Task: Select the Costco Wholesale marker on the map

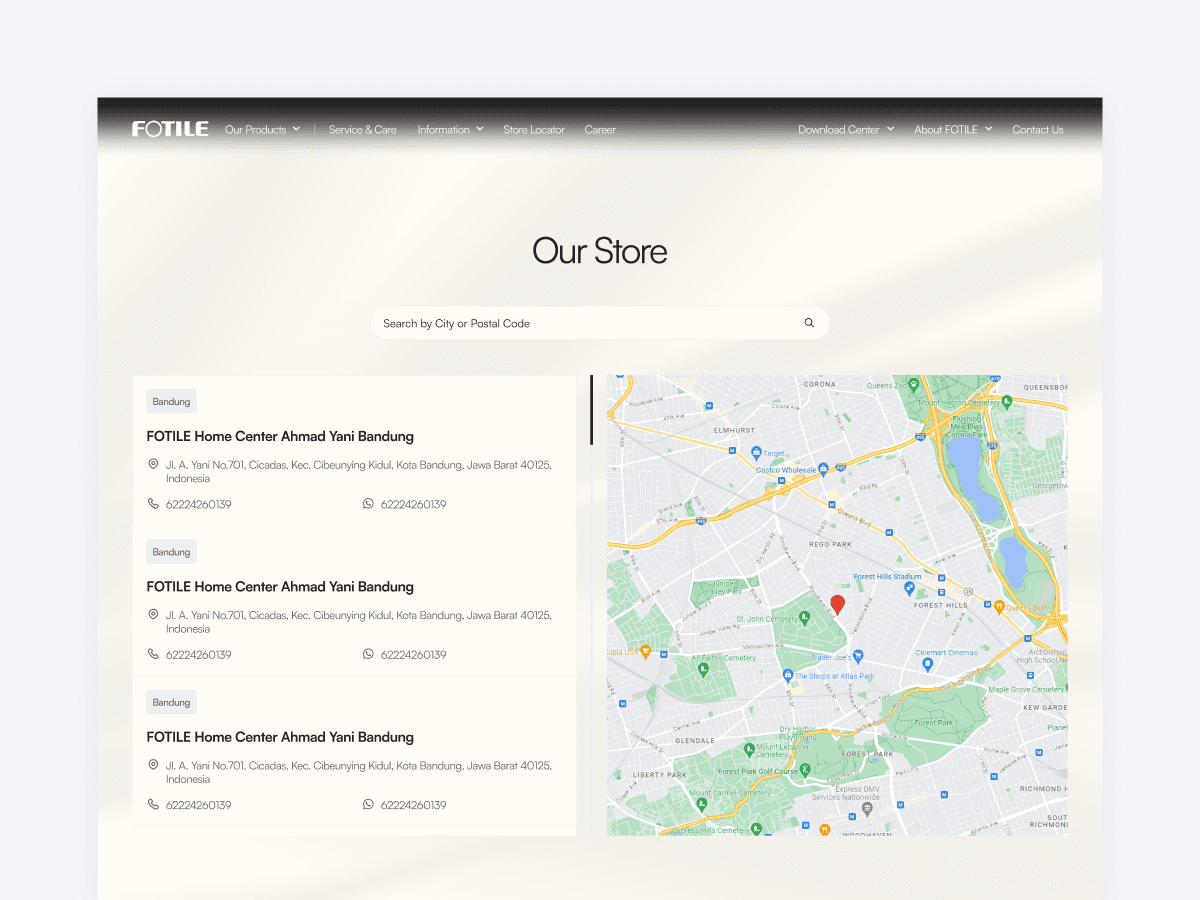Action: (823, 468)
